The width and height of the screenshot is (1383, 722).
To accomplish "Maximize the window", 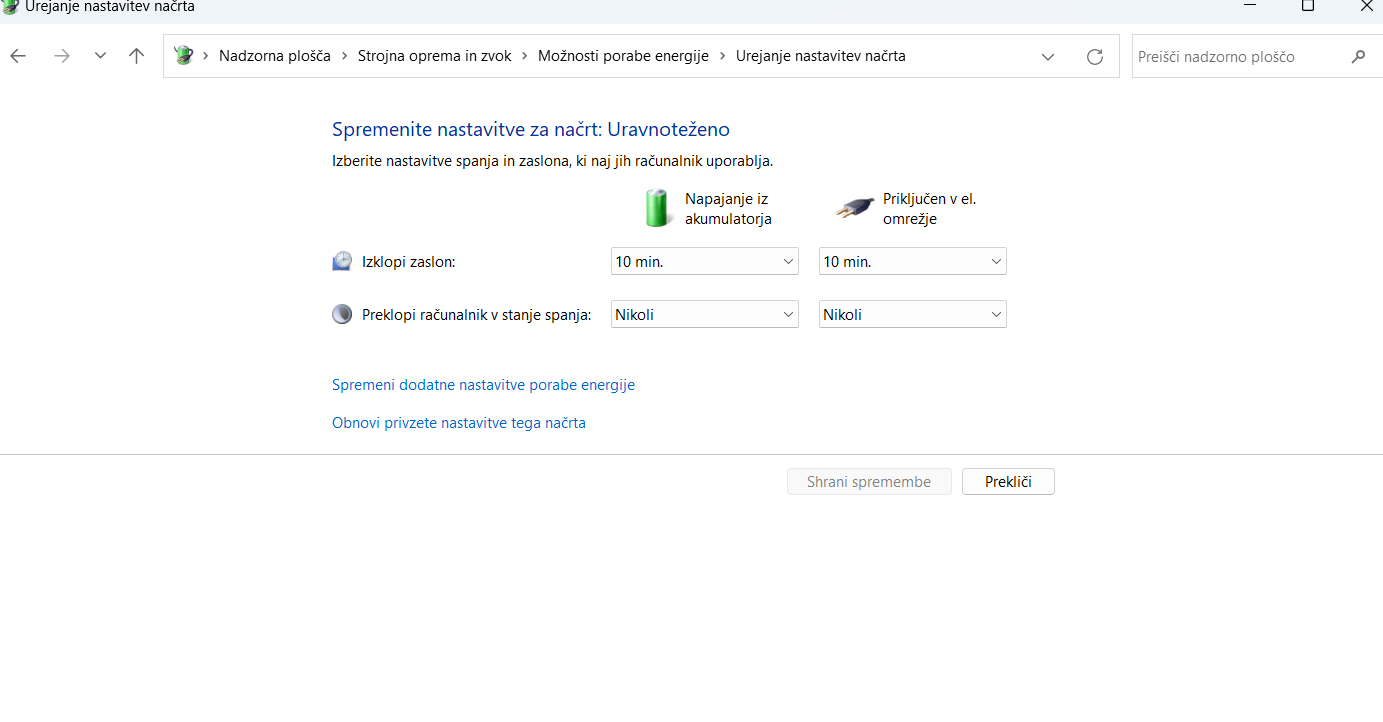I will (x=1307, y=6).
